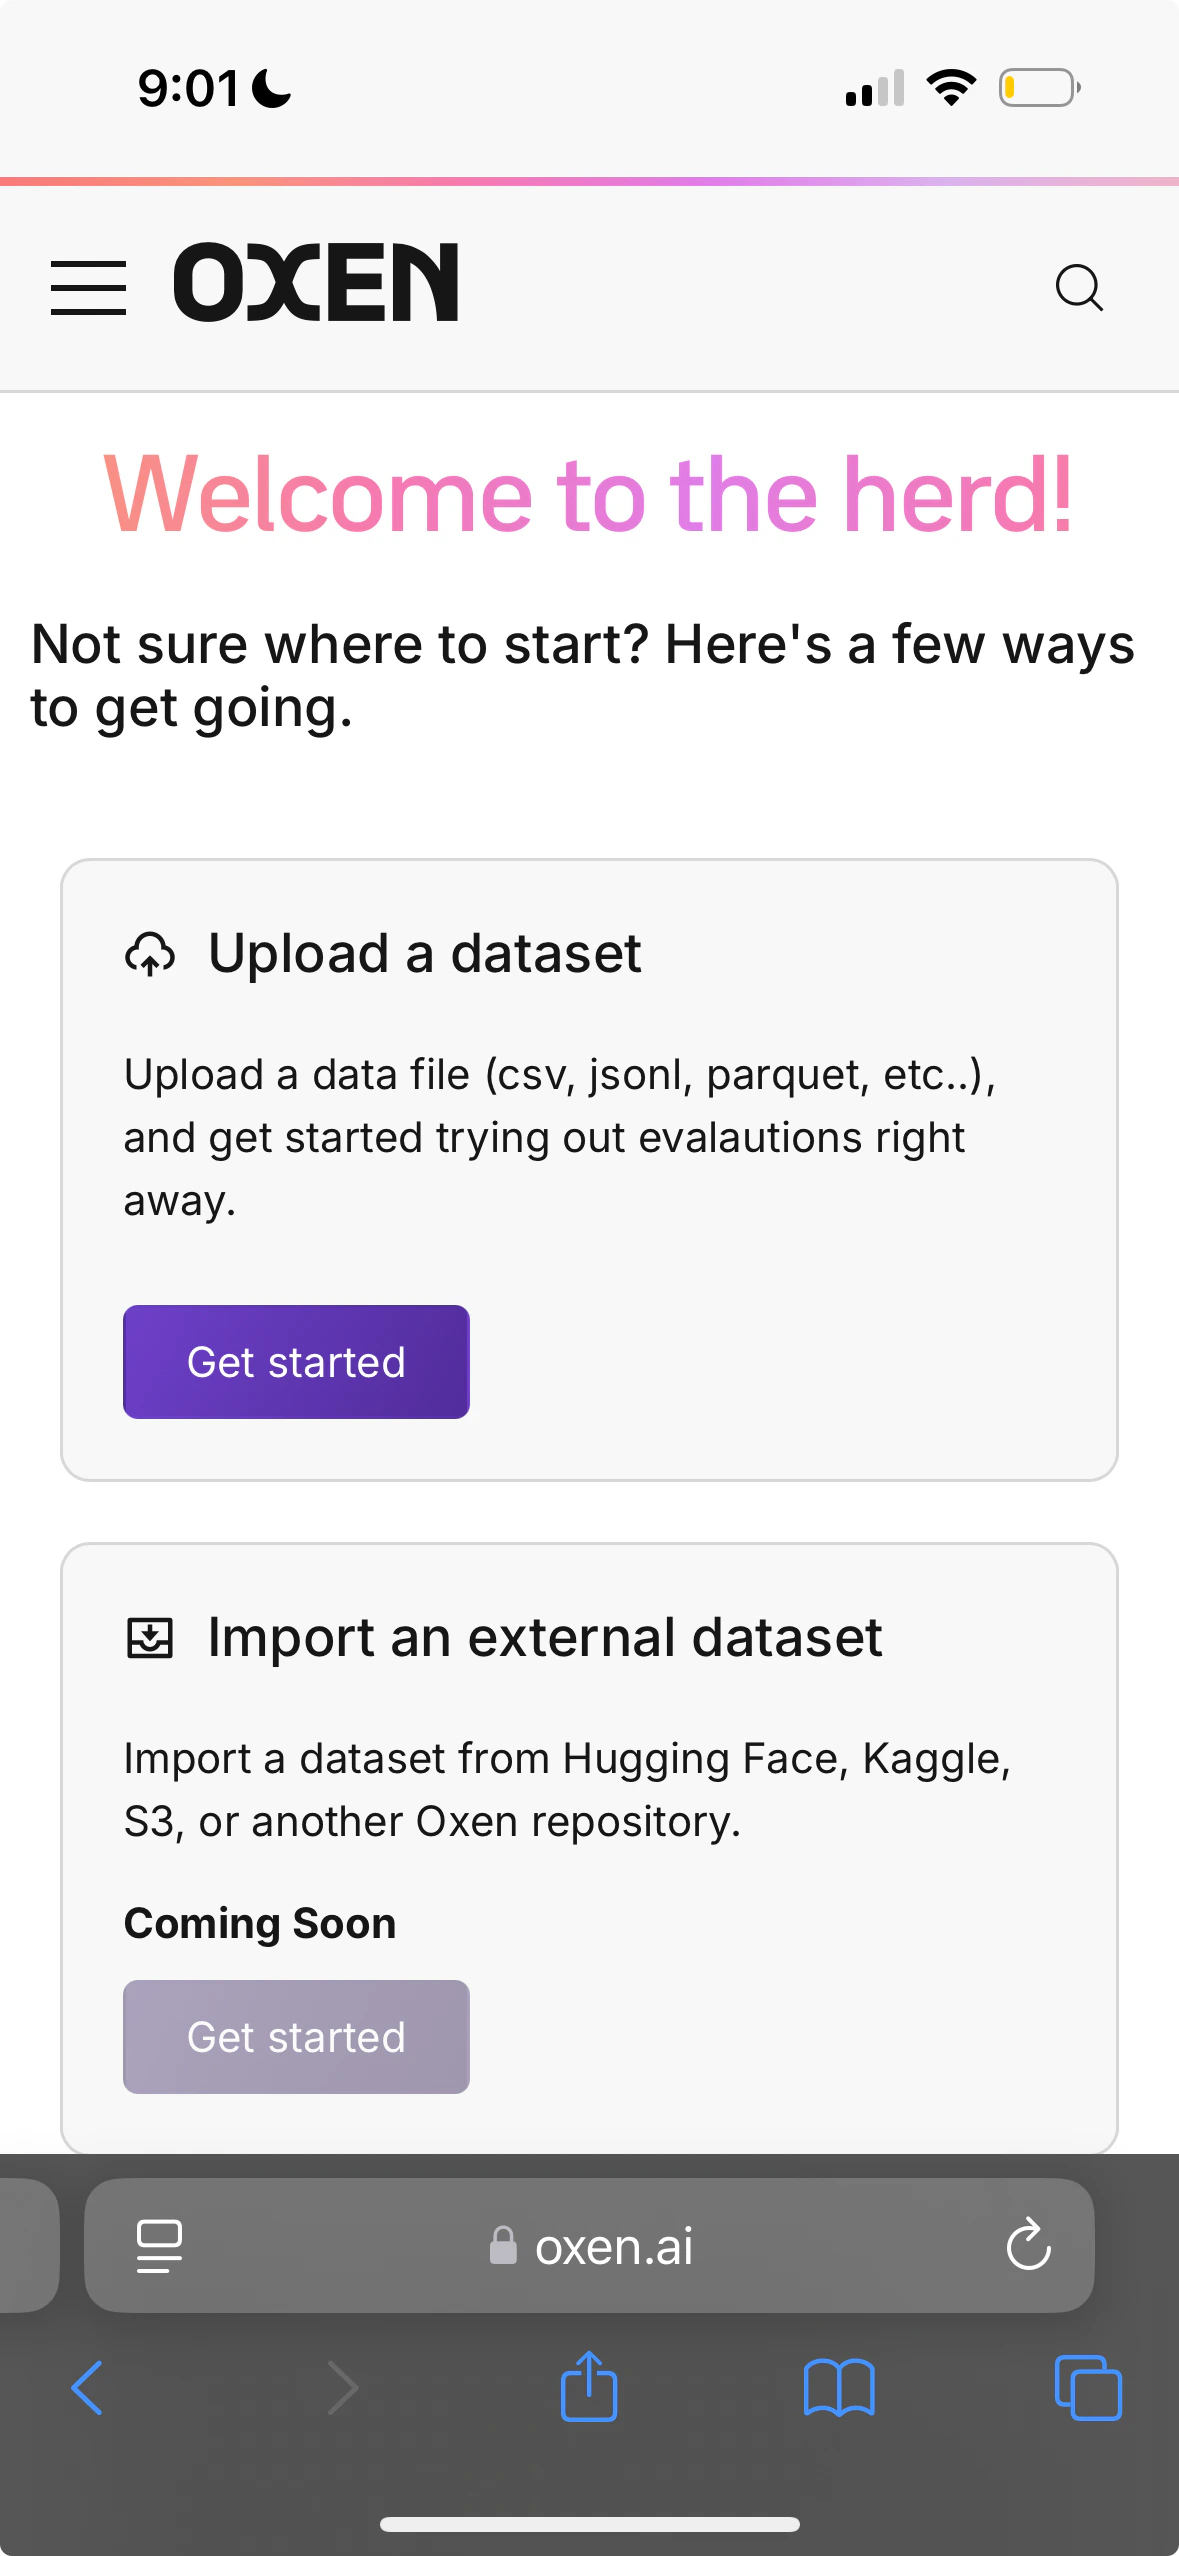Tap the forward navigation arrow
Screen dimensions: 1179x2556
[x=342, y=2388]
